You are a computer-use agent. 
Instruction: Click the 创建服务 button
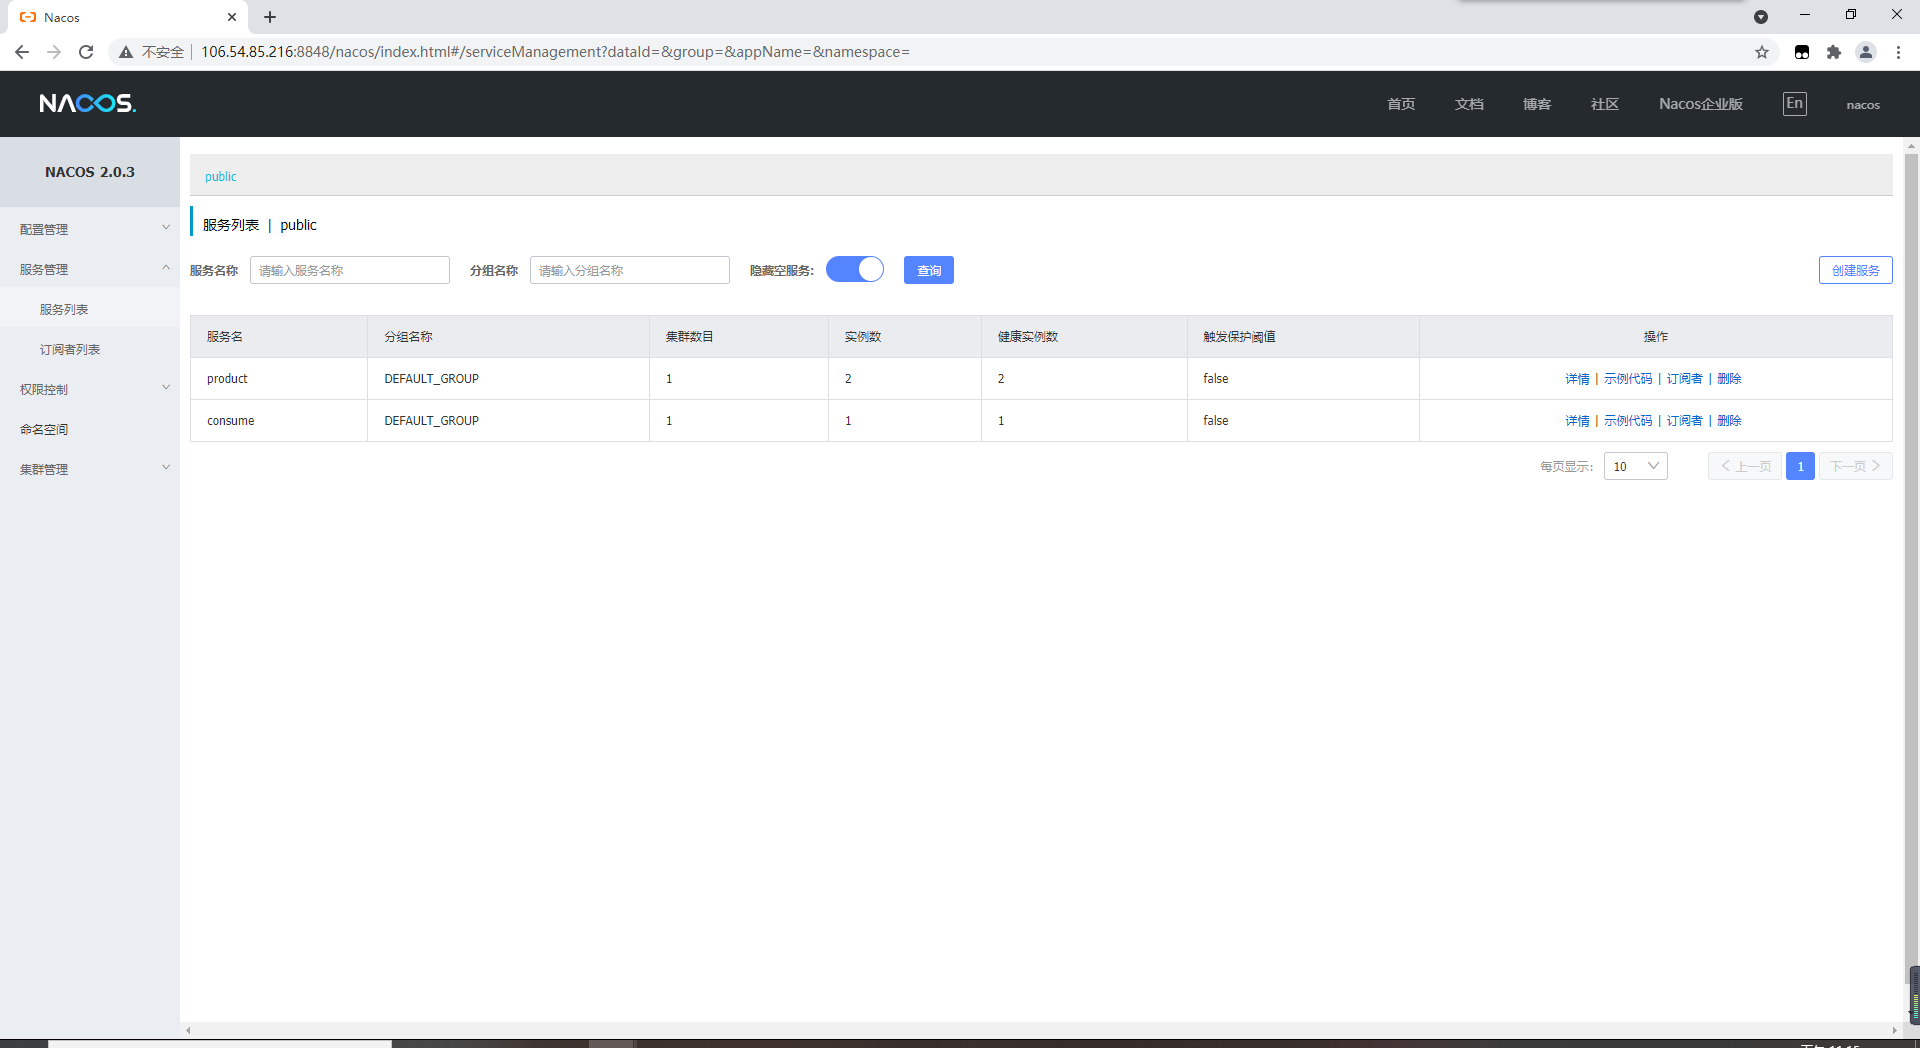point(1856,270)
